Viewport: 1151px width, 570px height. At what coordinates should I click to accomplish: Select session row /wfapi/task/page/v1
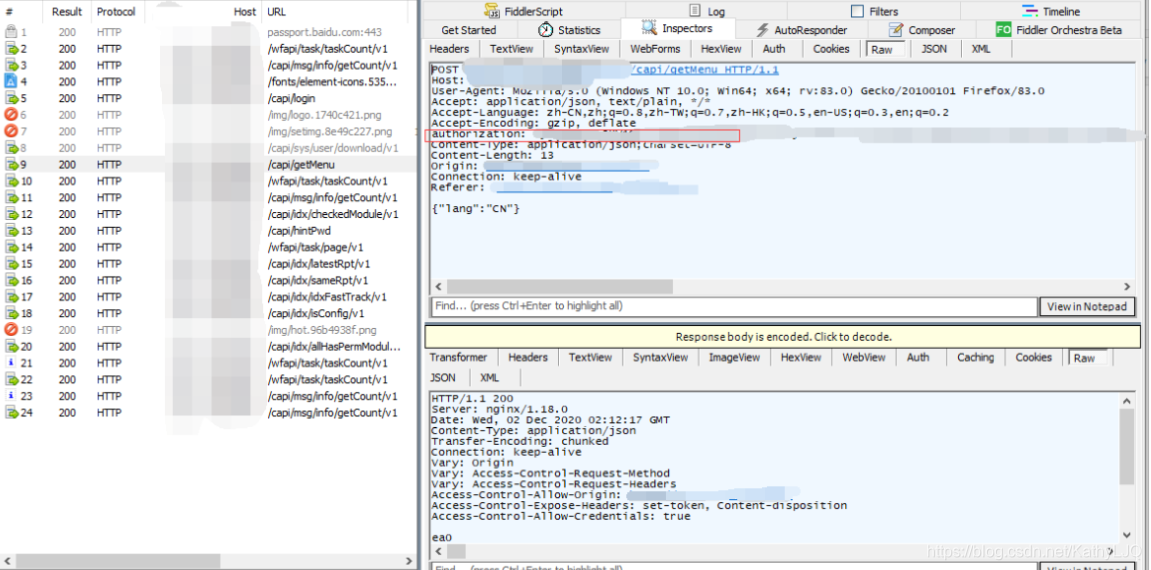[208, 247]
